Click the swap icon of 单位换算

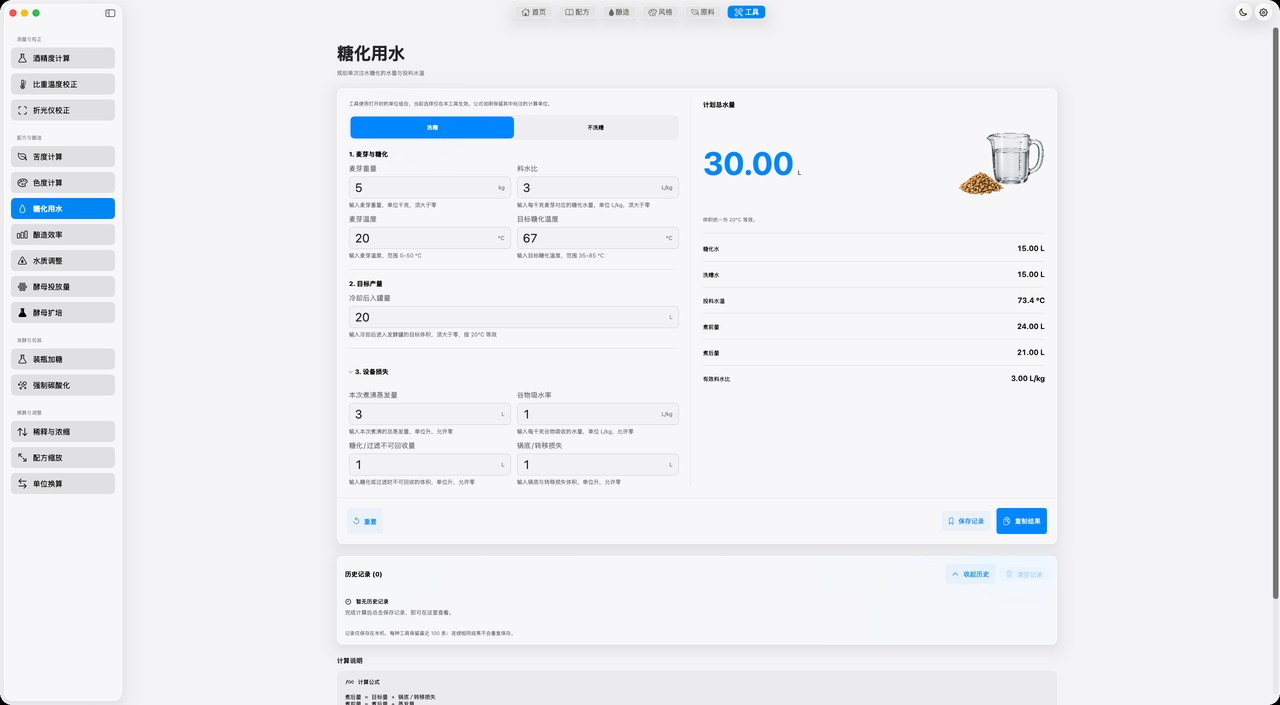click(22, 484)
